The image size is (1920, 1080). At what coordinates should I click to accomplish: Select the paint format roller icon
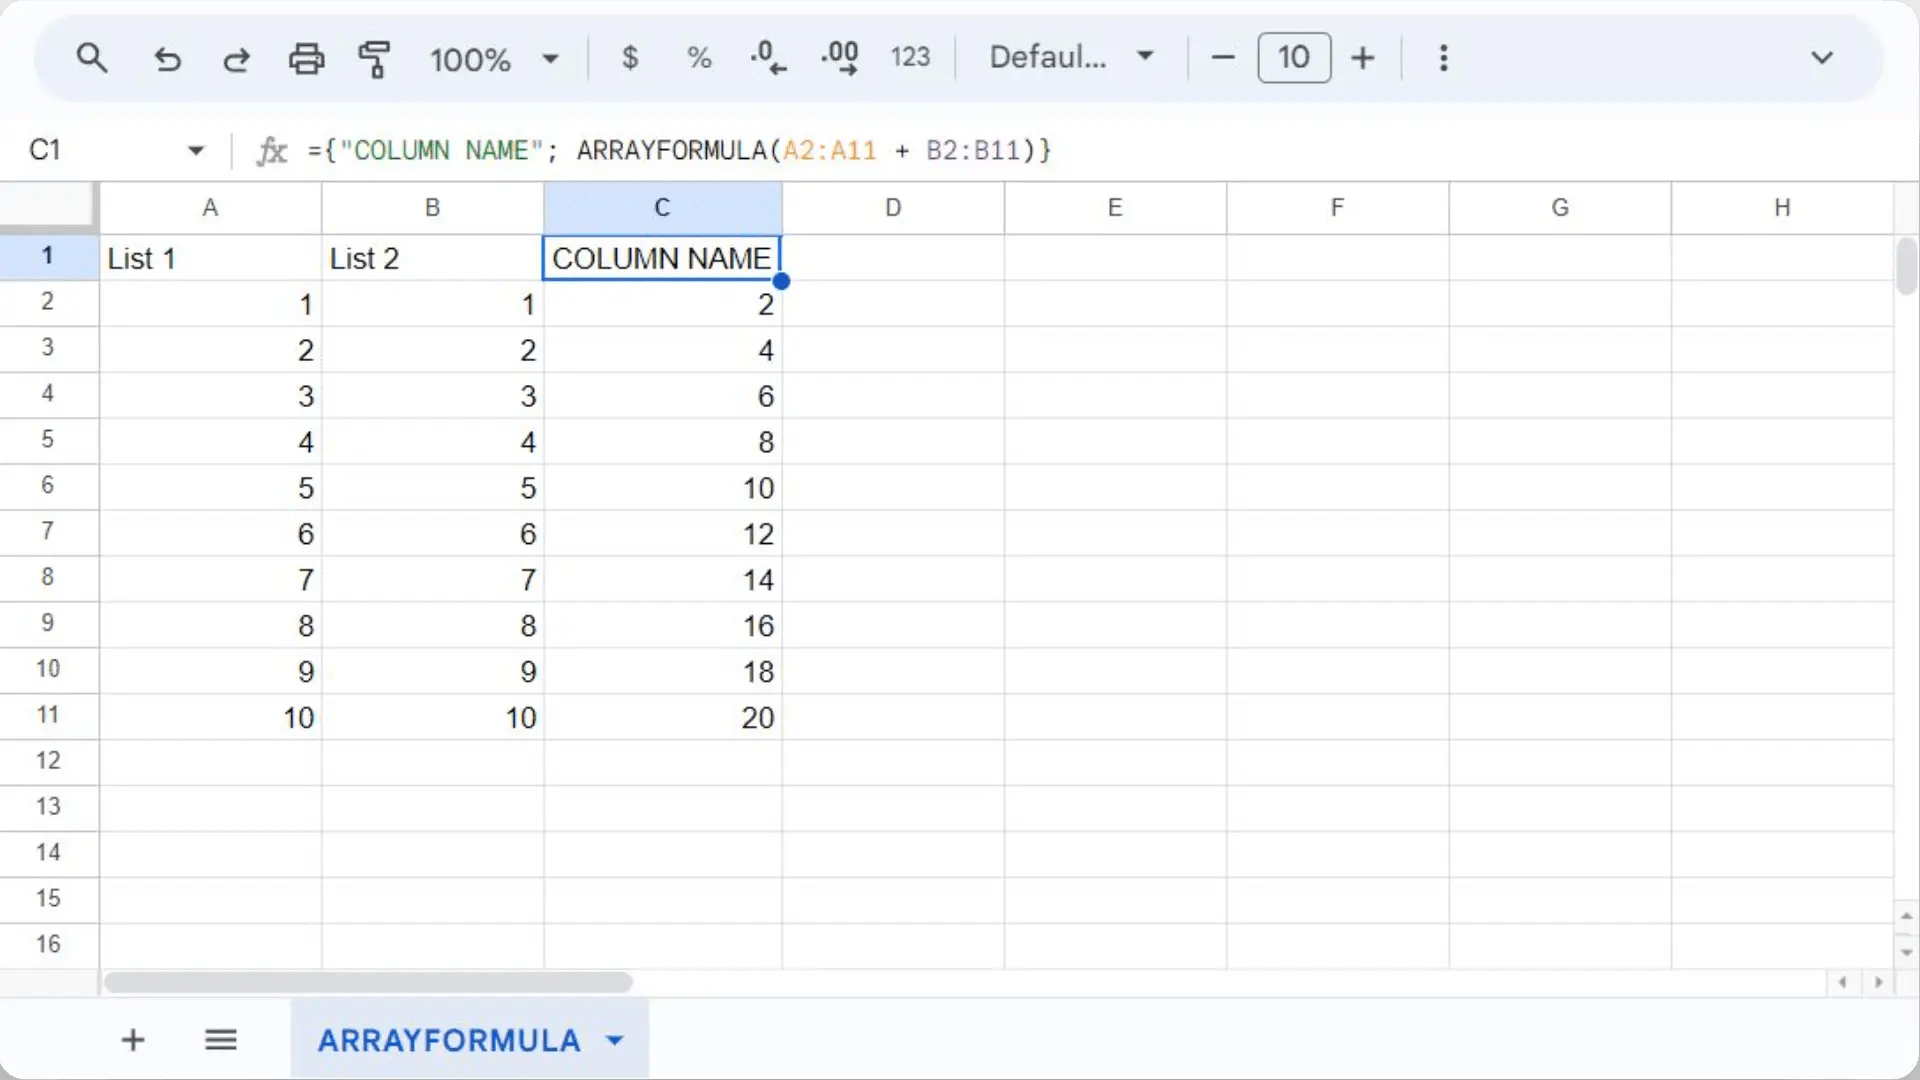[374, 59]
